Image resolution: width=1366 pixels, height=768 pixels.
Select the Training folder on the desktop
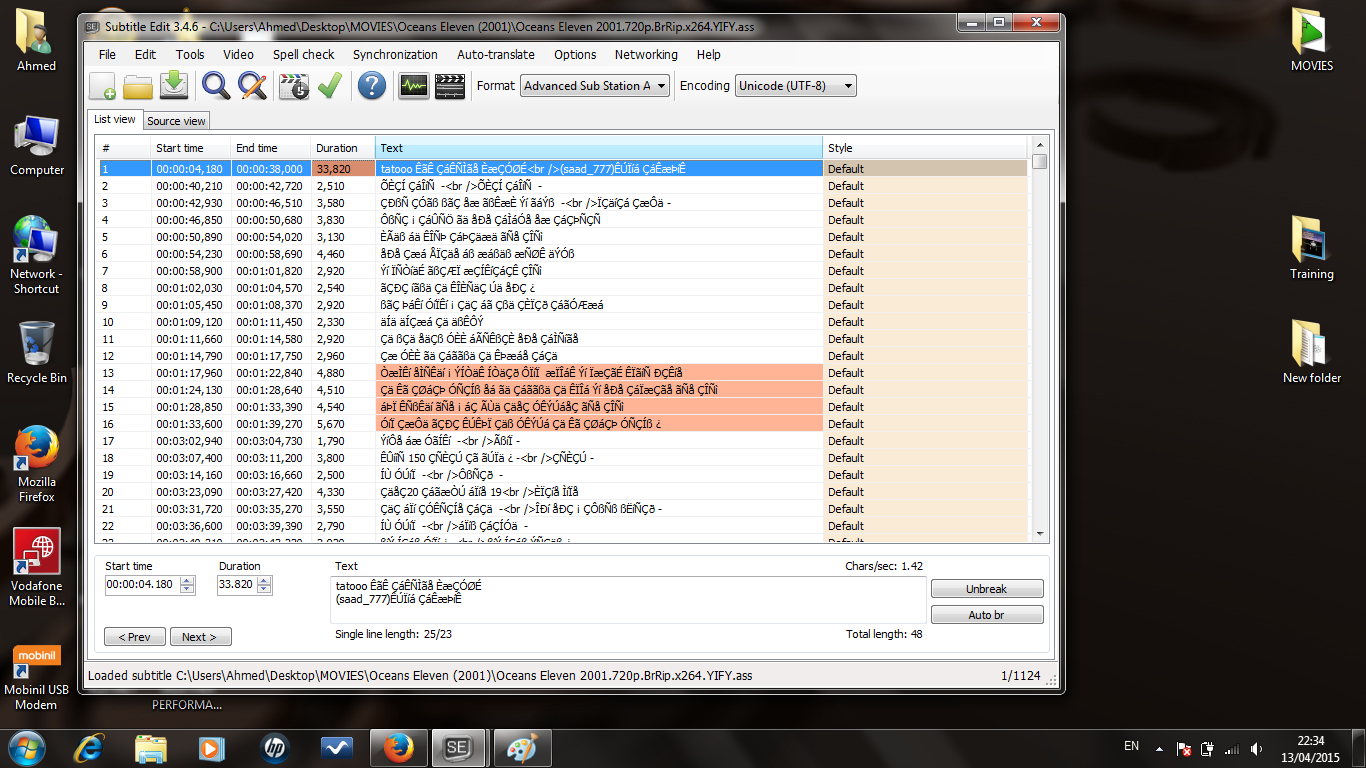[1312, 249]
